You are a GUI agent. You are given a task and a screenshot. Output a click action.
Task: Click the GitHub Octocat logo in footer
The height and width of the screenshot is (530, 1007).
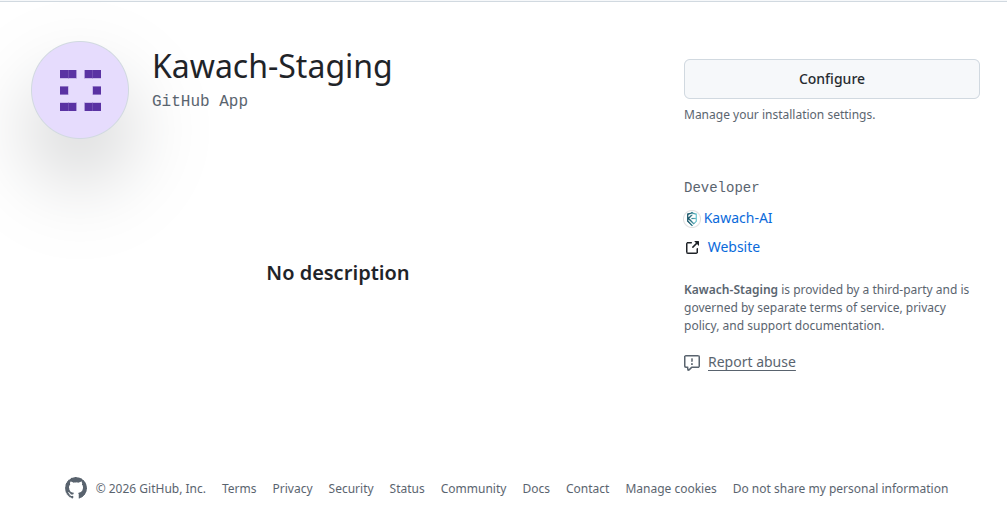pyautogui.click(x=76, y=488)
